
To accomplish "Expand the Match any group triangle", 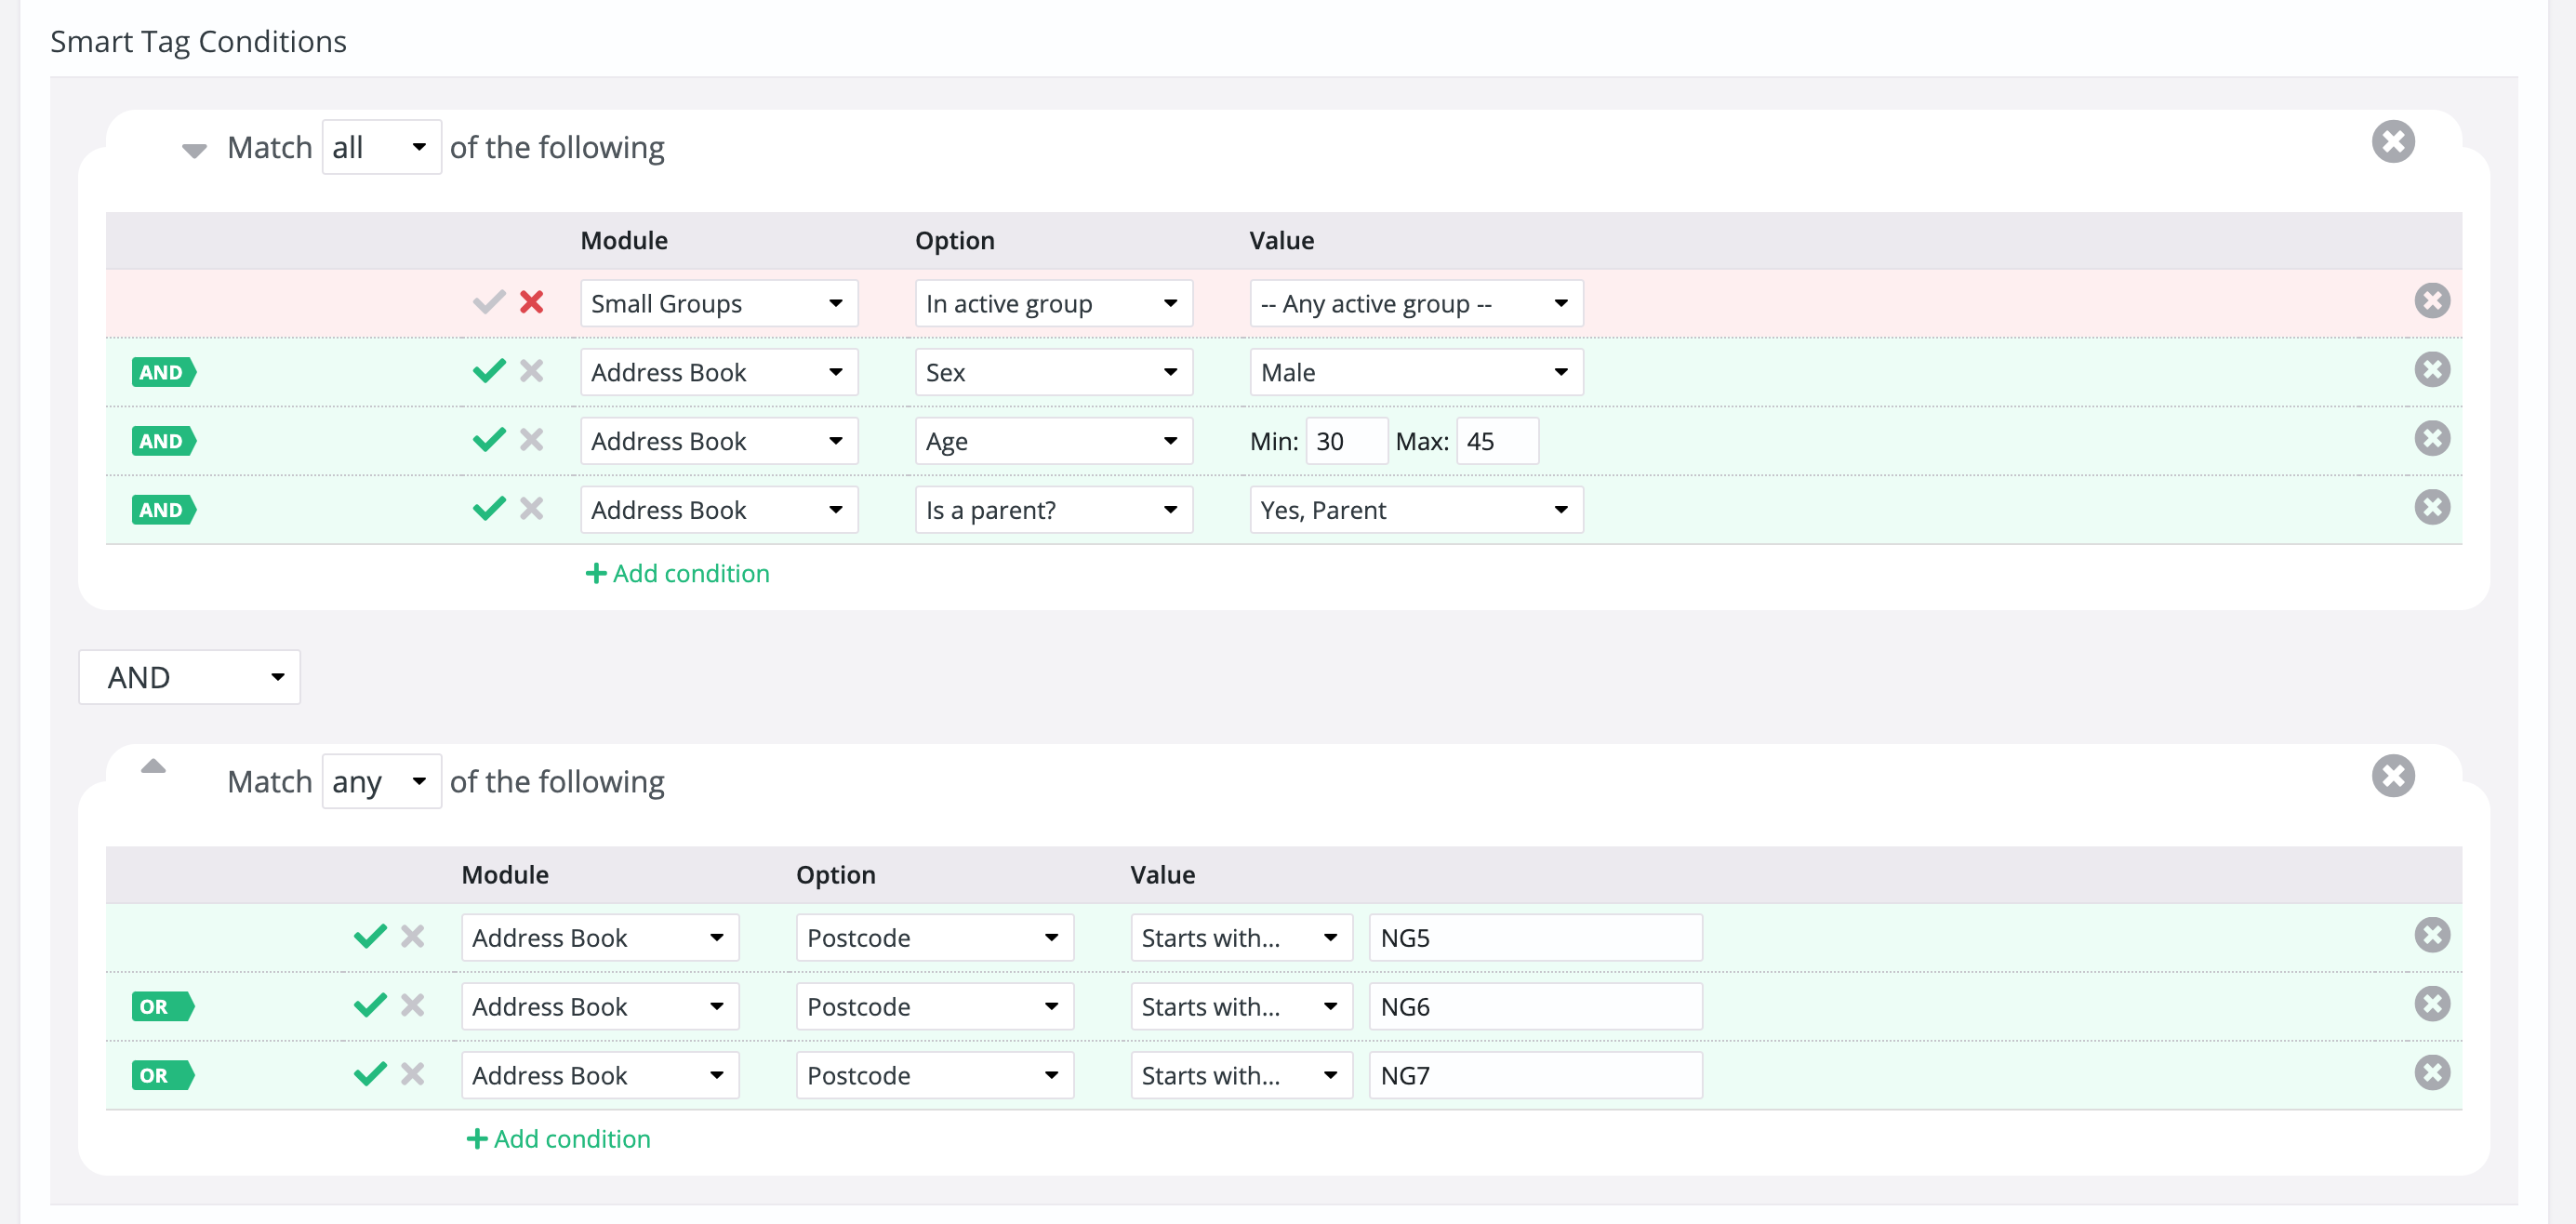I will coord(154,767).
